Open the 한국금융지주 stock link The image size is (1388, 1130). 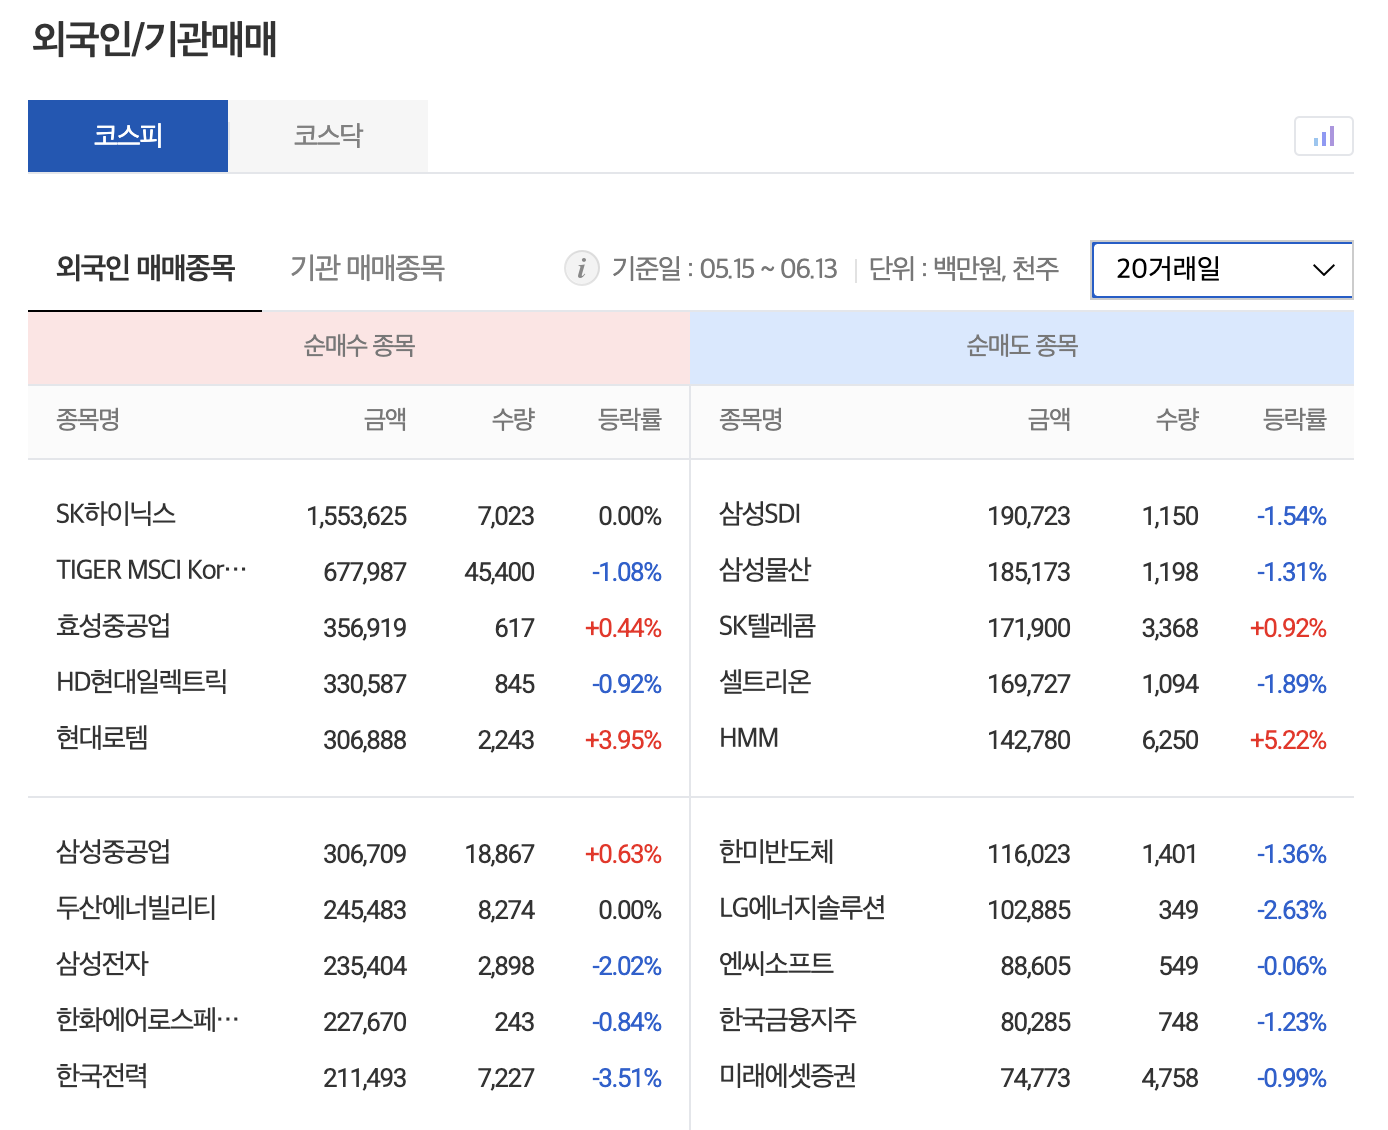788,1020
